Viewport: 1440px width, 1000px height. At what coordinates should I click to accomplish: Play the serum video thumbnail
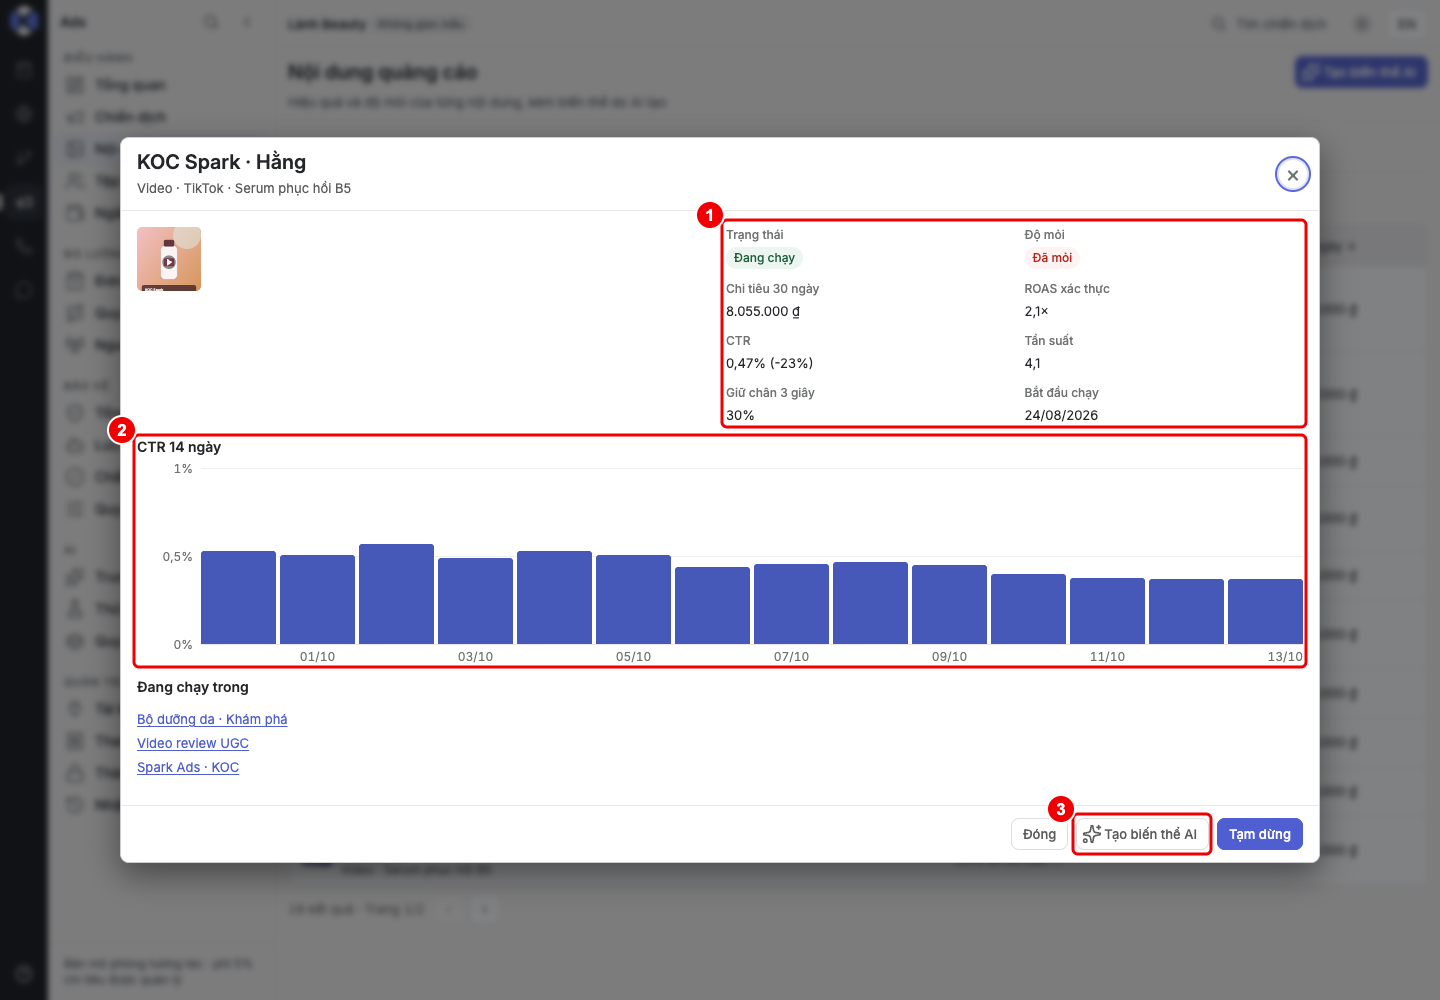click(x=169, y=259)
